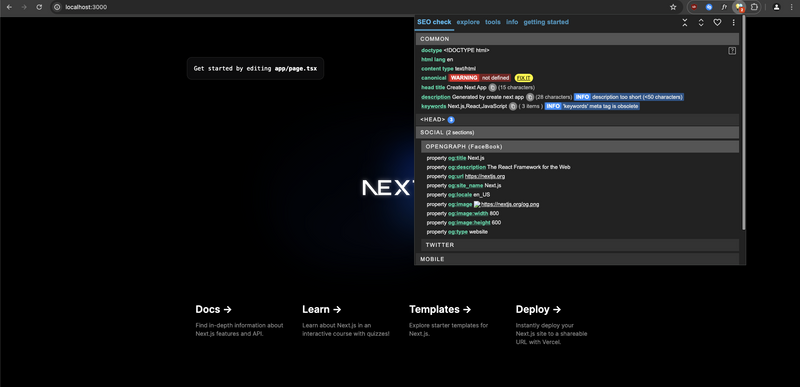Click the og:locale en_US row
The width and height of the screenshot is (800, 387).
click(x=458, y=195)
